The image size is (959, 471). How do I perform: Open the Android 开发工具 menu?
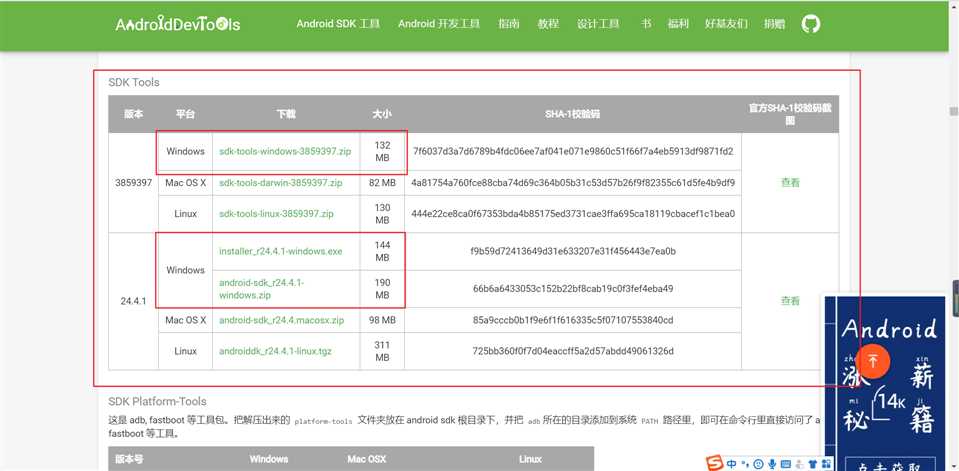pos(439,24)
